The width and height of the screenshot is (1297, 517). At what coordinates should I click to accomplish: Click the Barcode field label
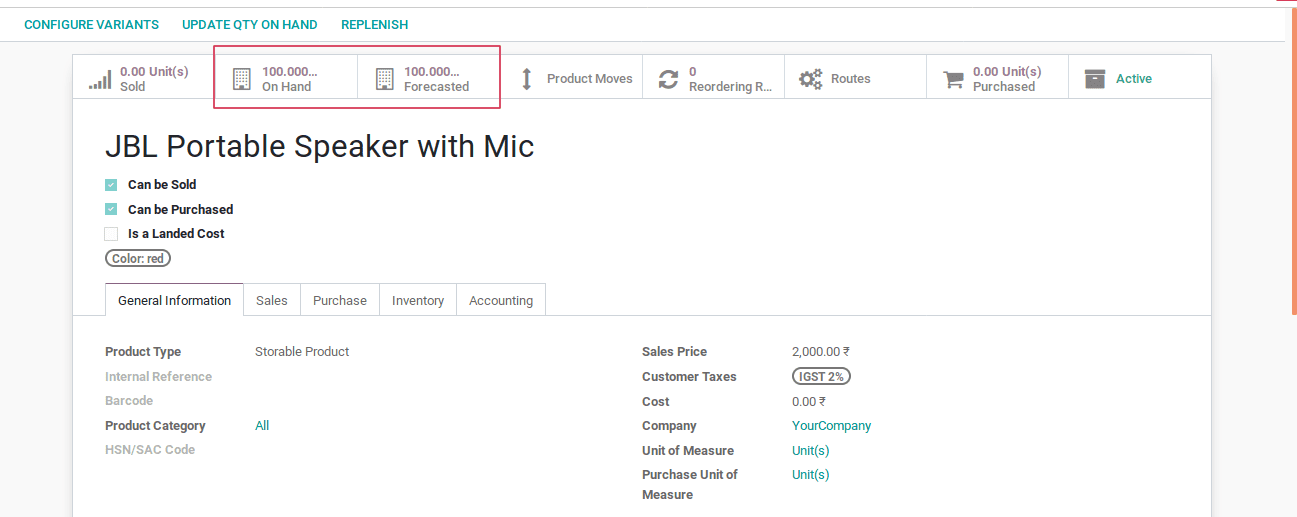click(x=129, y=401)
